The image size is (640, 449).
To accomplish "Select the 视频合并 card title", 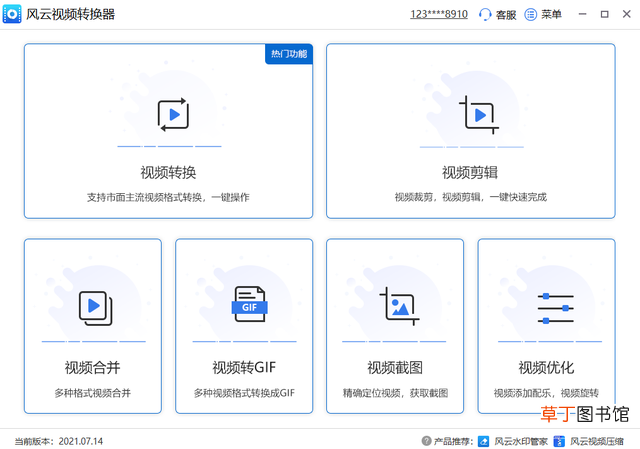I will pos(92,367).
